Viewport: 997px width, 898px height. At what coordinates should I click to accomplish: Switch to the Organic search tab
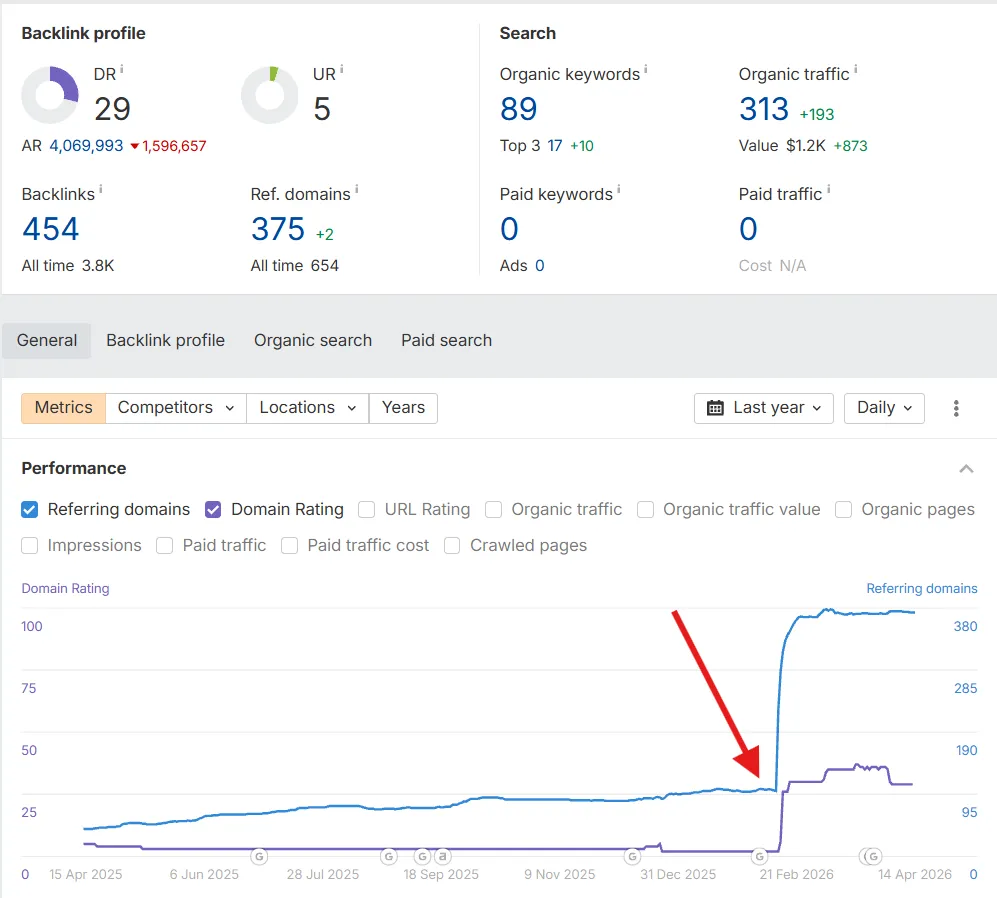tap(313, 341)
